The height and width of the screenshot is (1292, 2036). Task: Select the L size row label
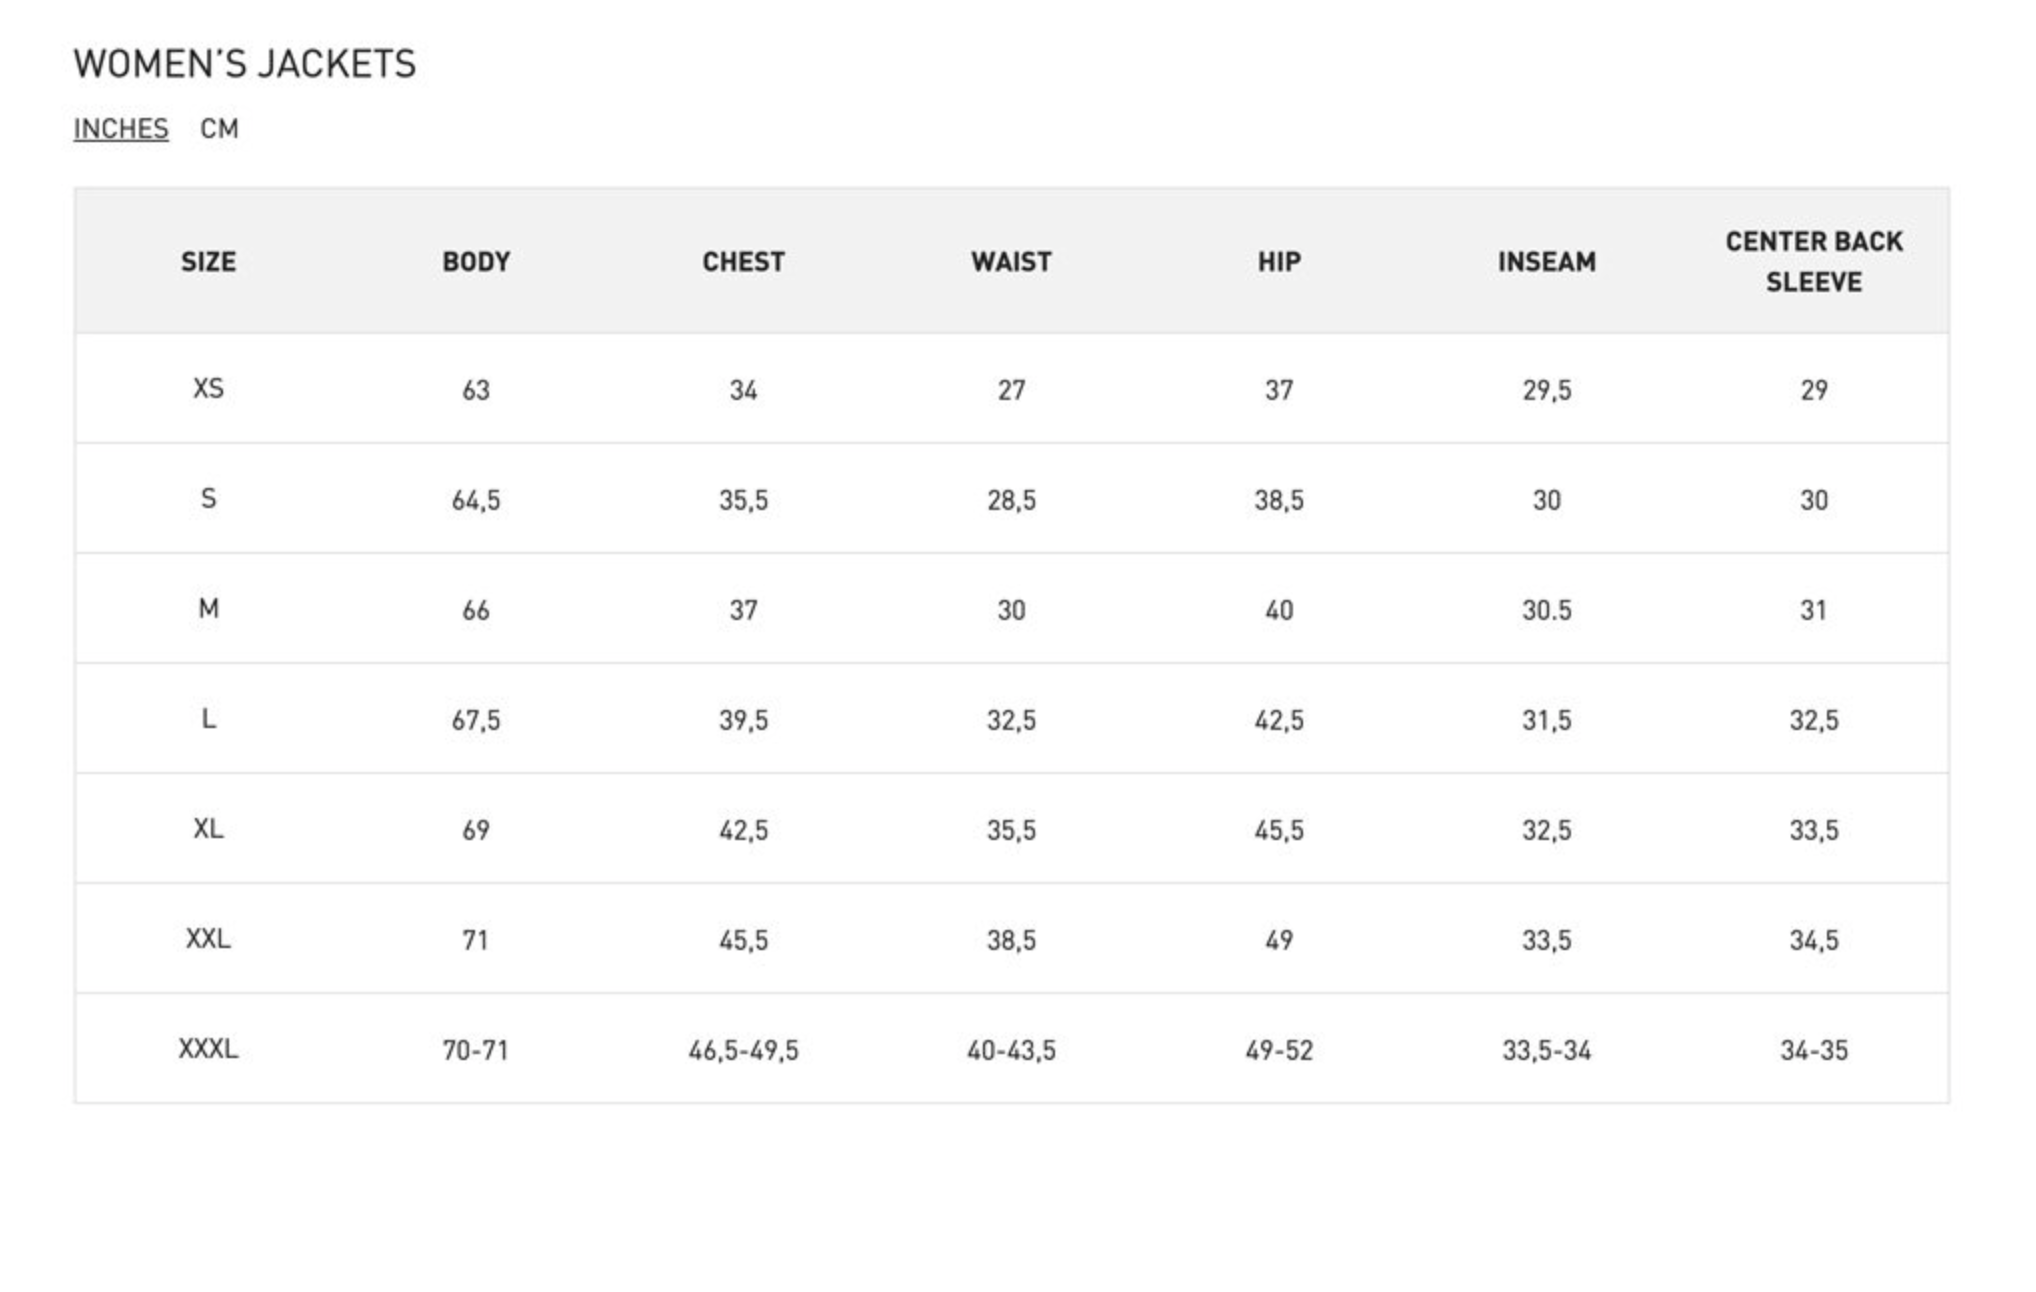pyautogui.click(x=208, y=718)
